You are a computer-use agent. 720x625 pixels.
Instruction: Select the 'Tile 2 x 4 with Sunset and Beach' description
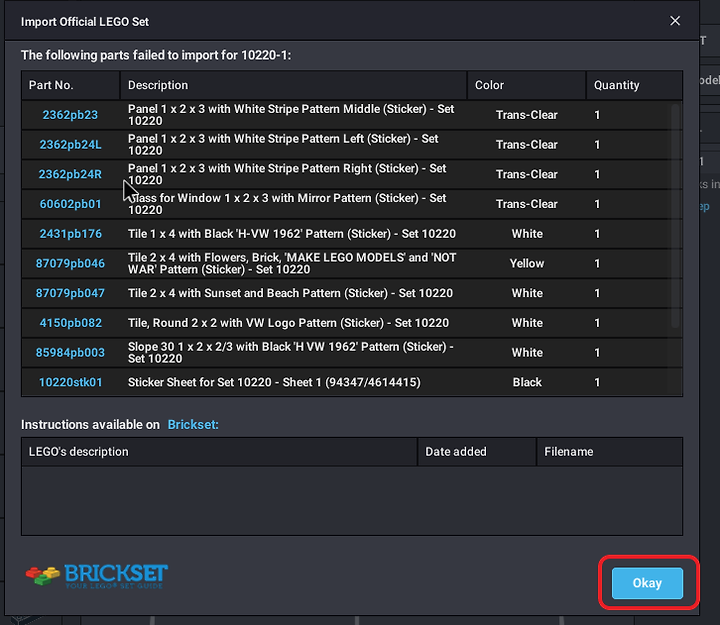point(290,293)
